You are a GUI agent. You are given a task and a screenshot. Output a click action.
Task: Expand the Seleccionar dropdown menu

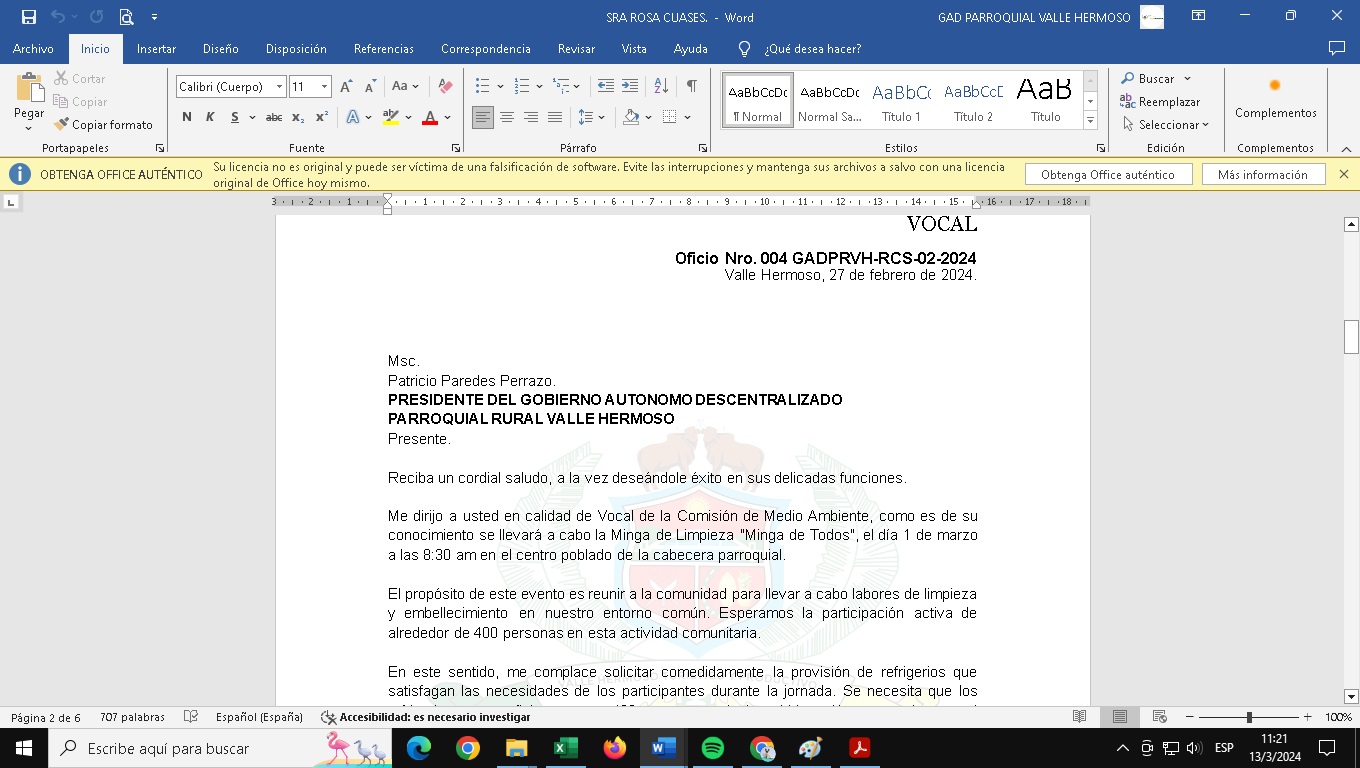click(x=1166, y=125)
